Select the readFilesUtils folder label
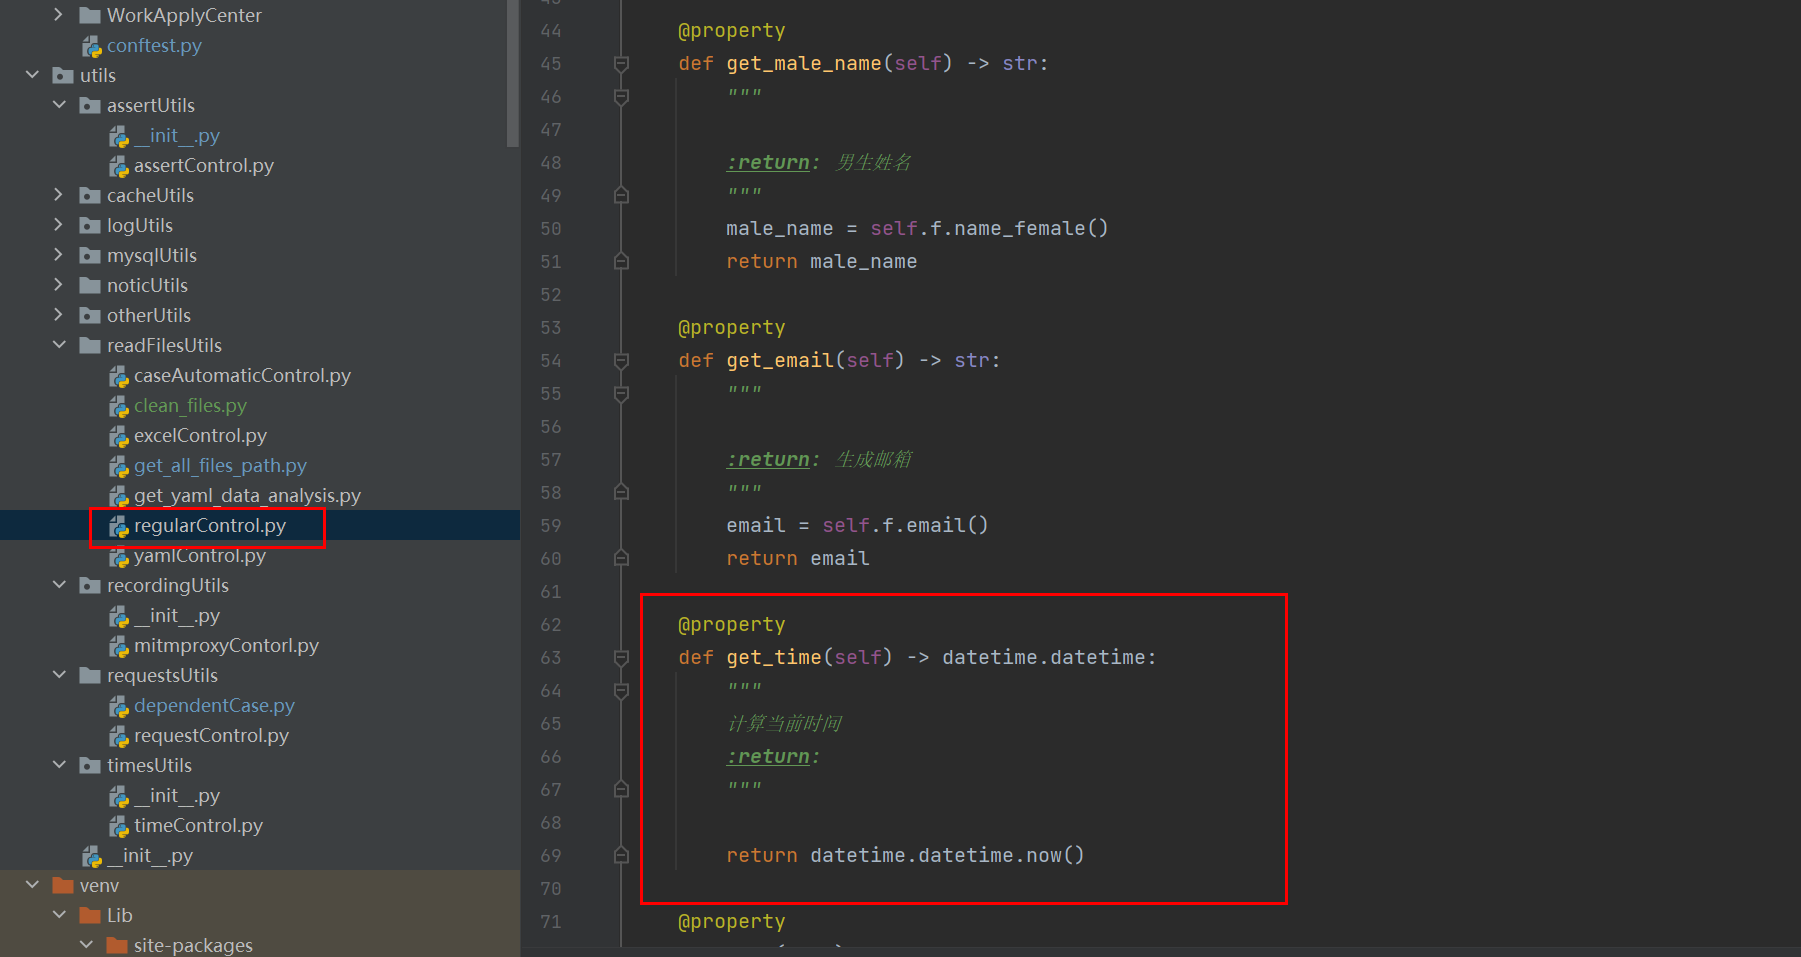The height and width of the screenshot is (957, 1801). point(164,345)
